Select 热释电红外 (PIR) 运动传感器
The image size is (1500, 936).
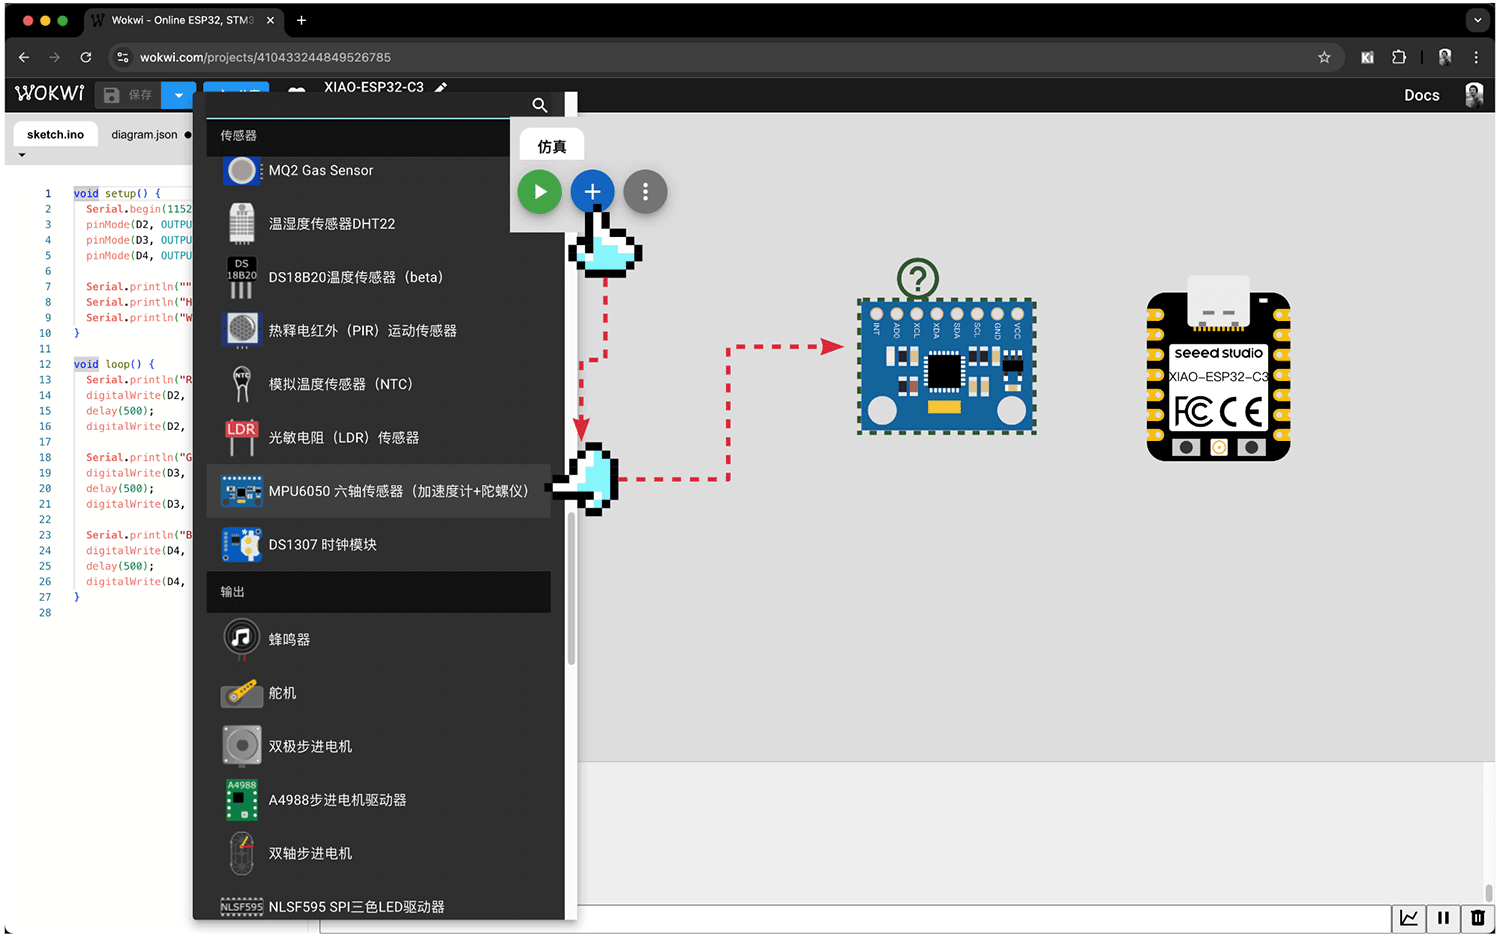click(x=378, y=331)
